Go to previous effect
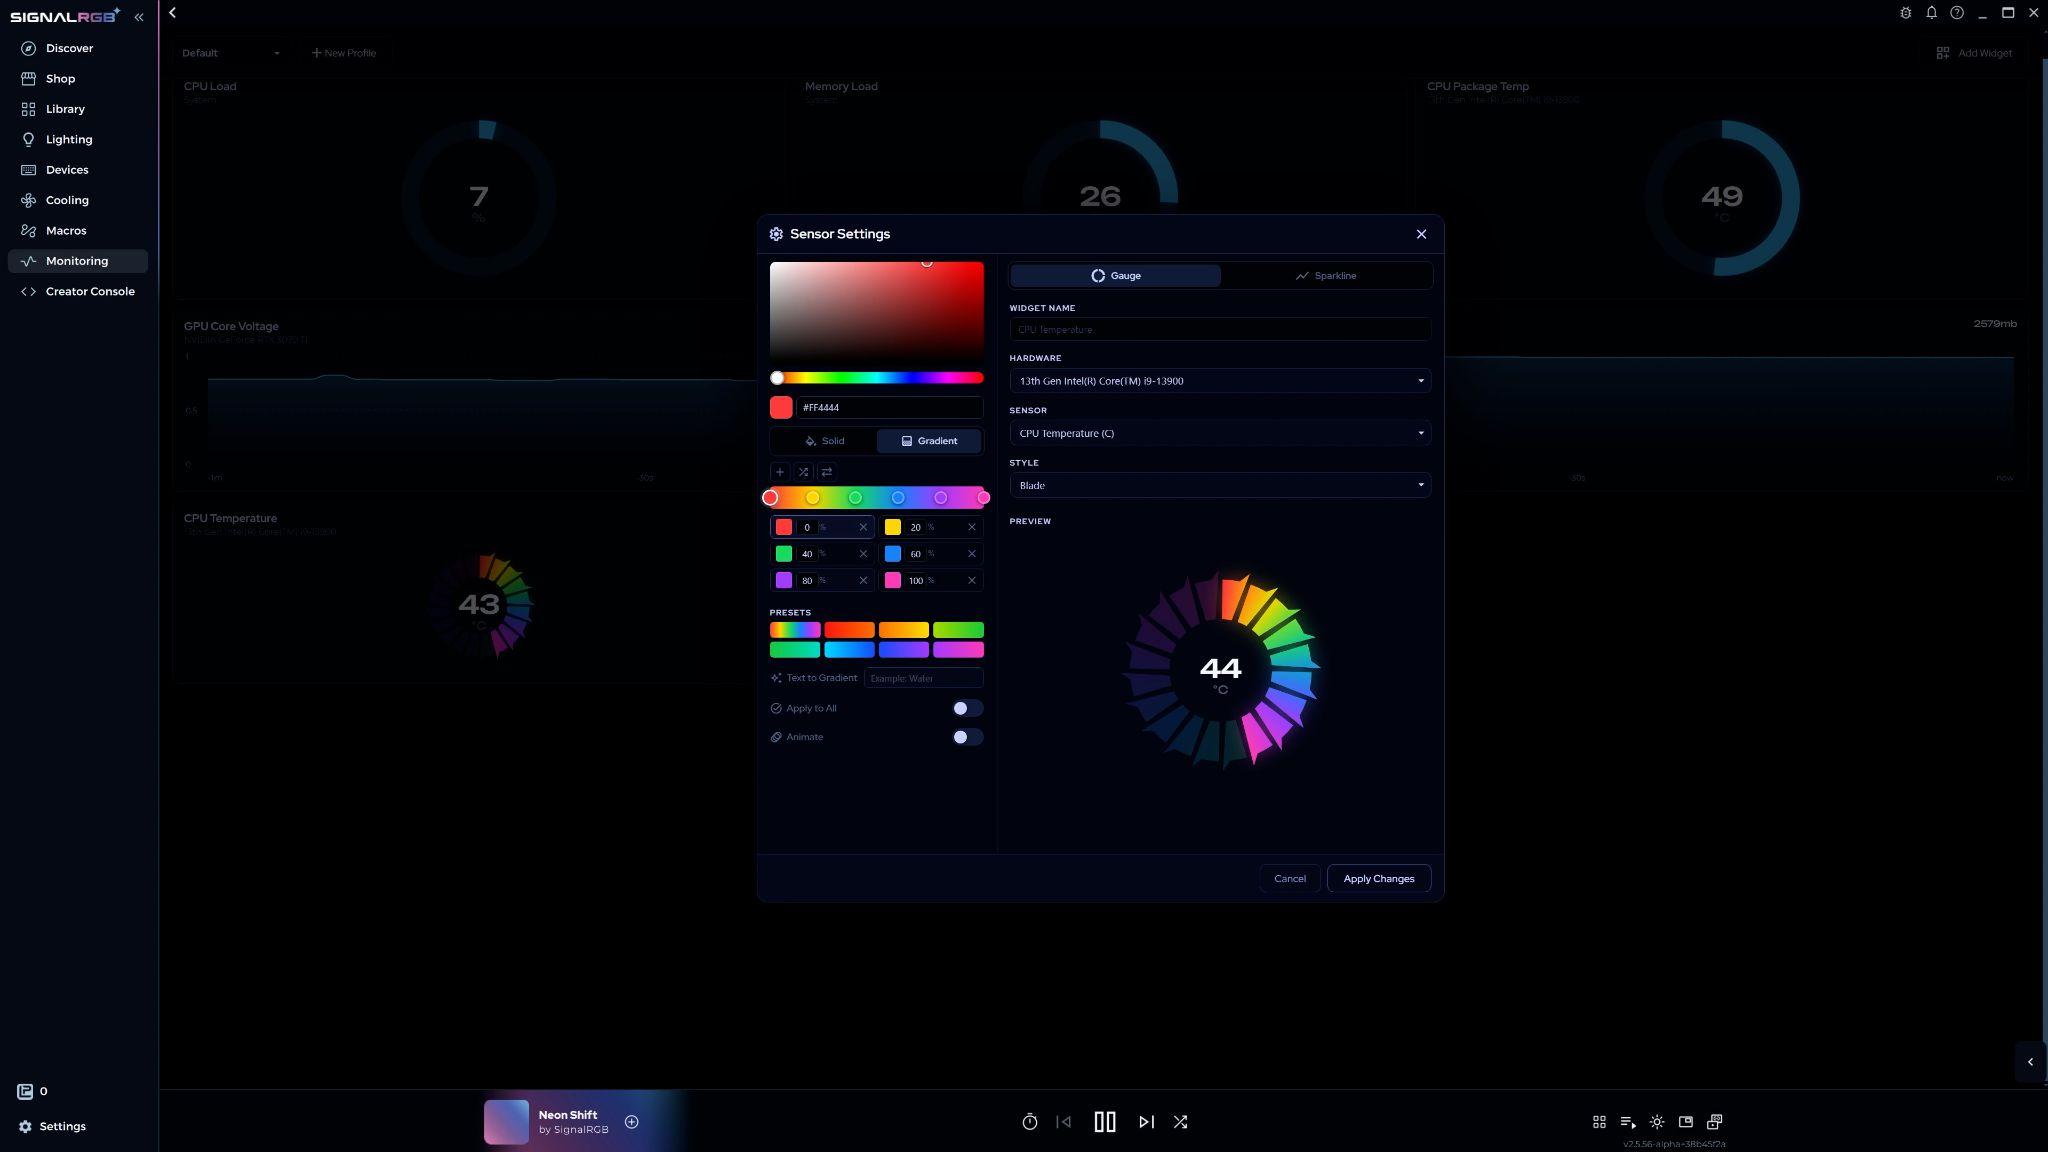 click(1064, 1122)
